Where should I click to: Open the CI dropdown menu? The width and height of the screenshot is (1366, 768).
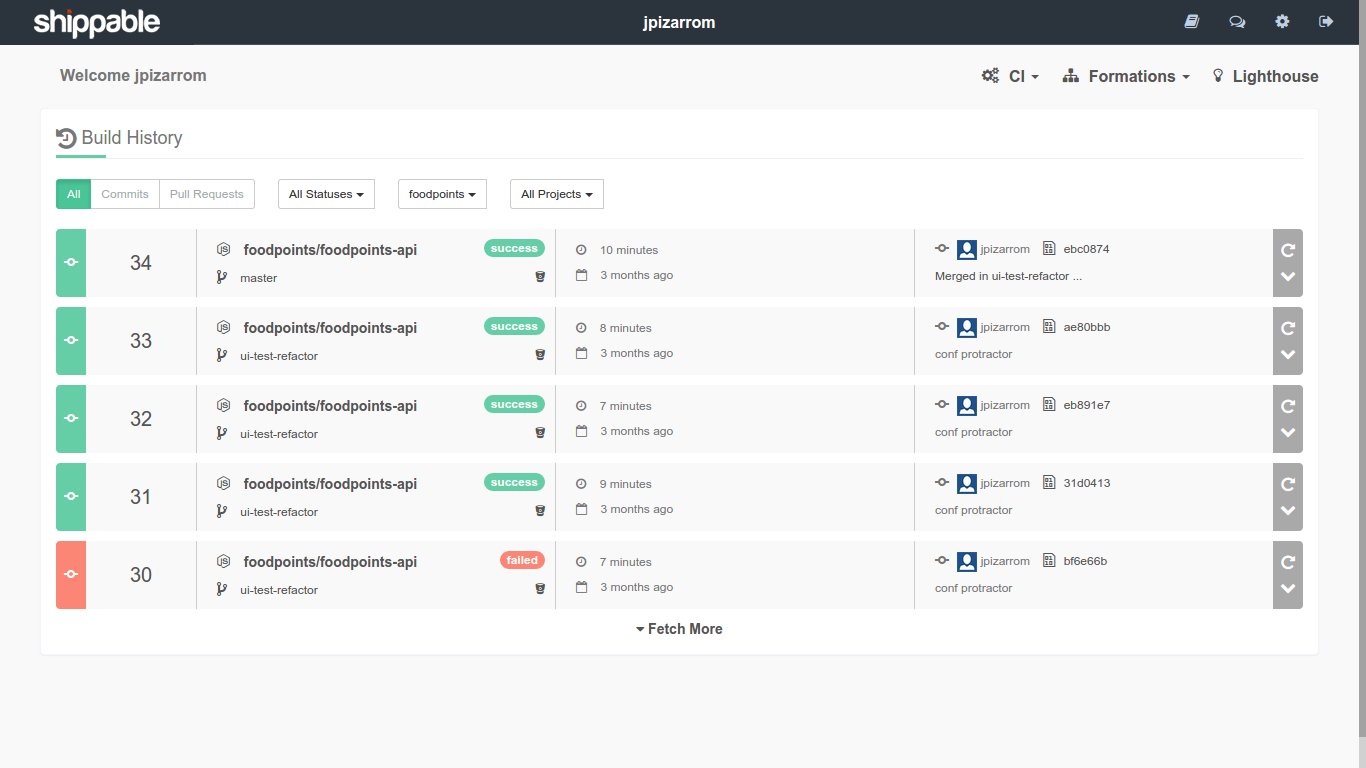click(1011, 76)
